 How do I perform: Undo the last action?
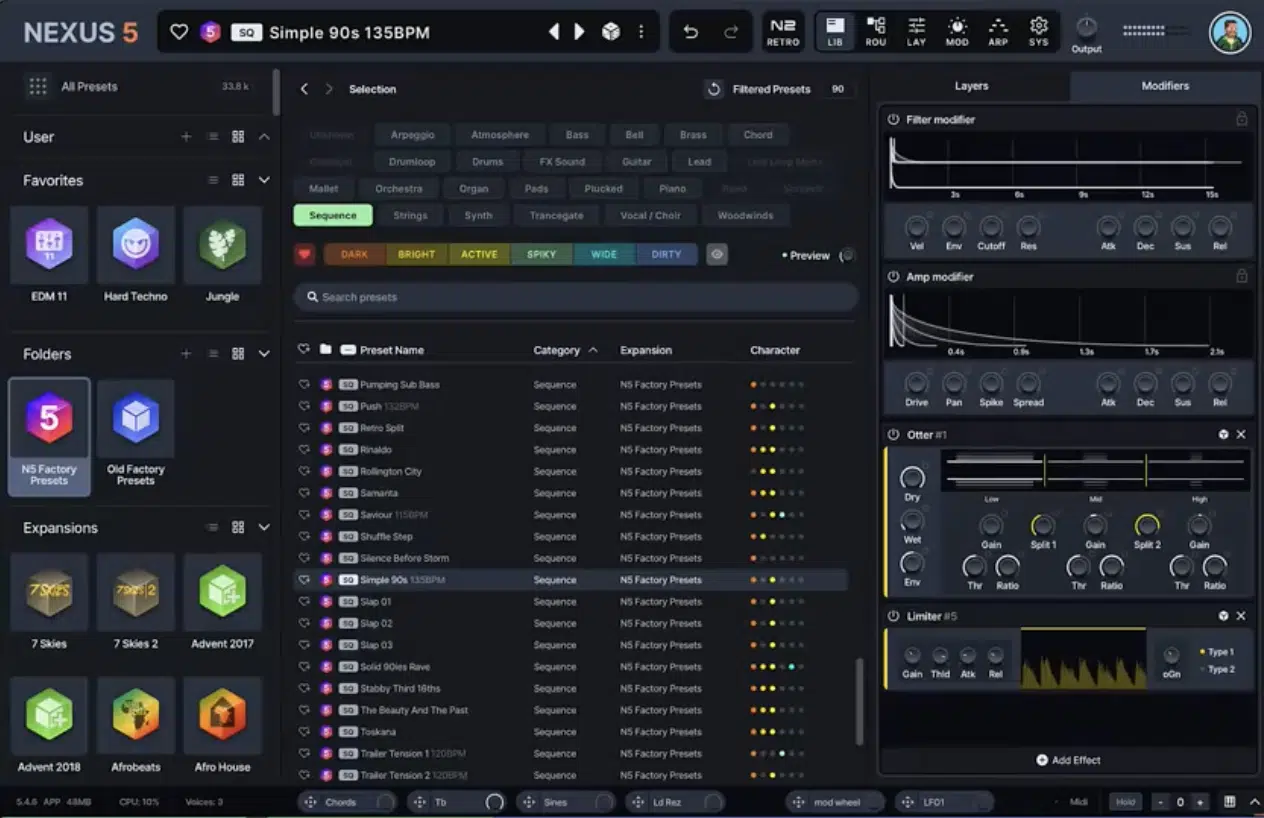pos(690,32)
